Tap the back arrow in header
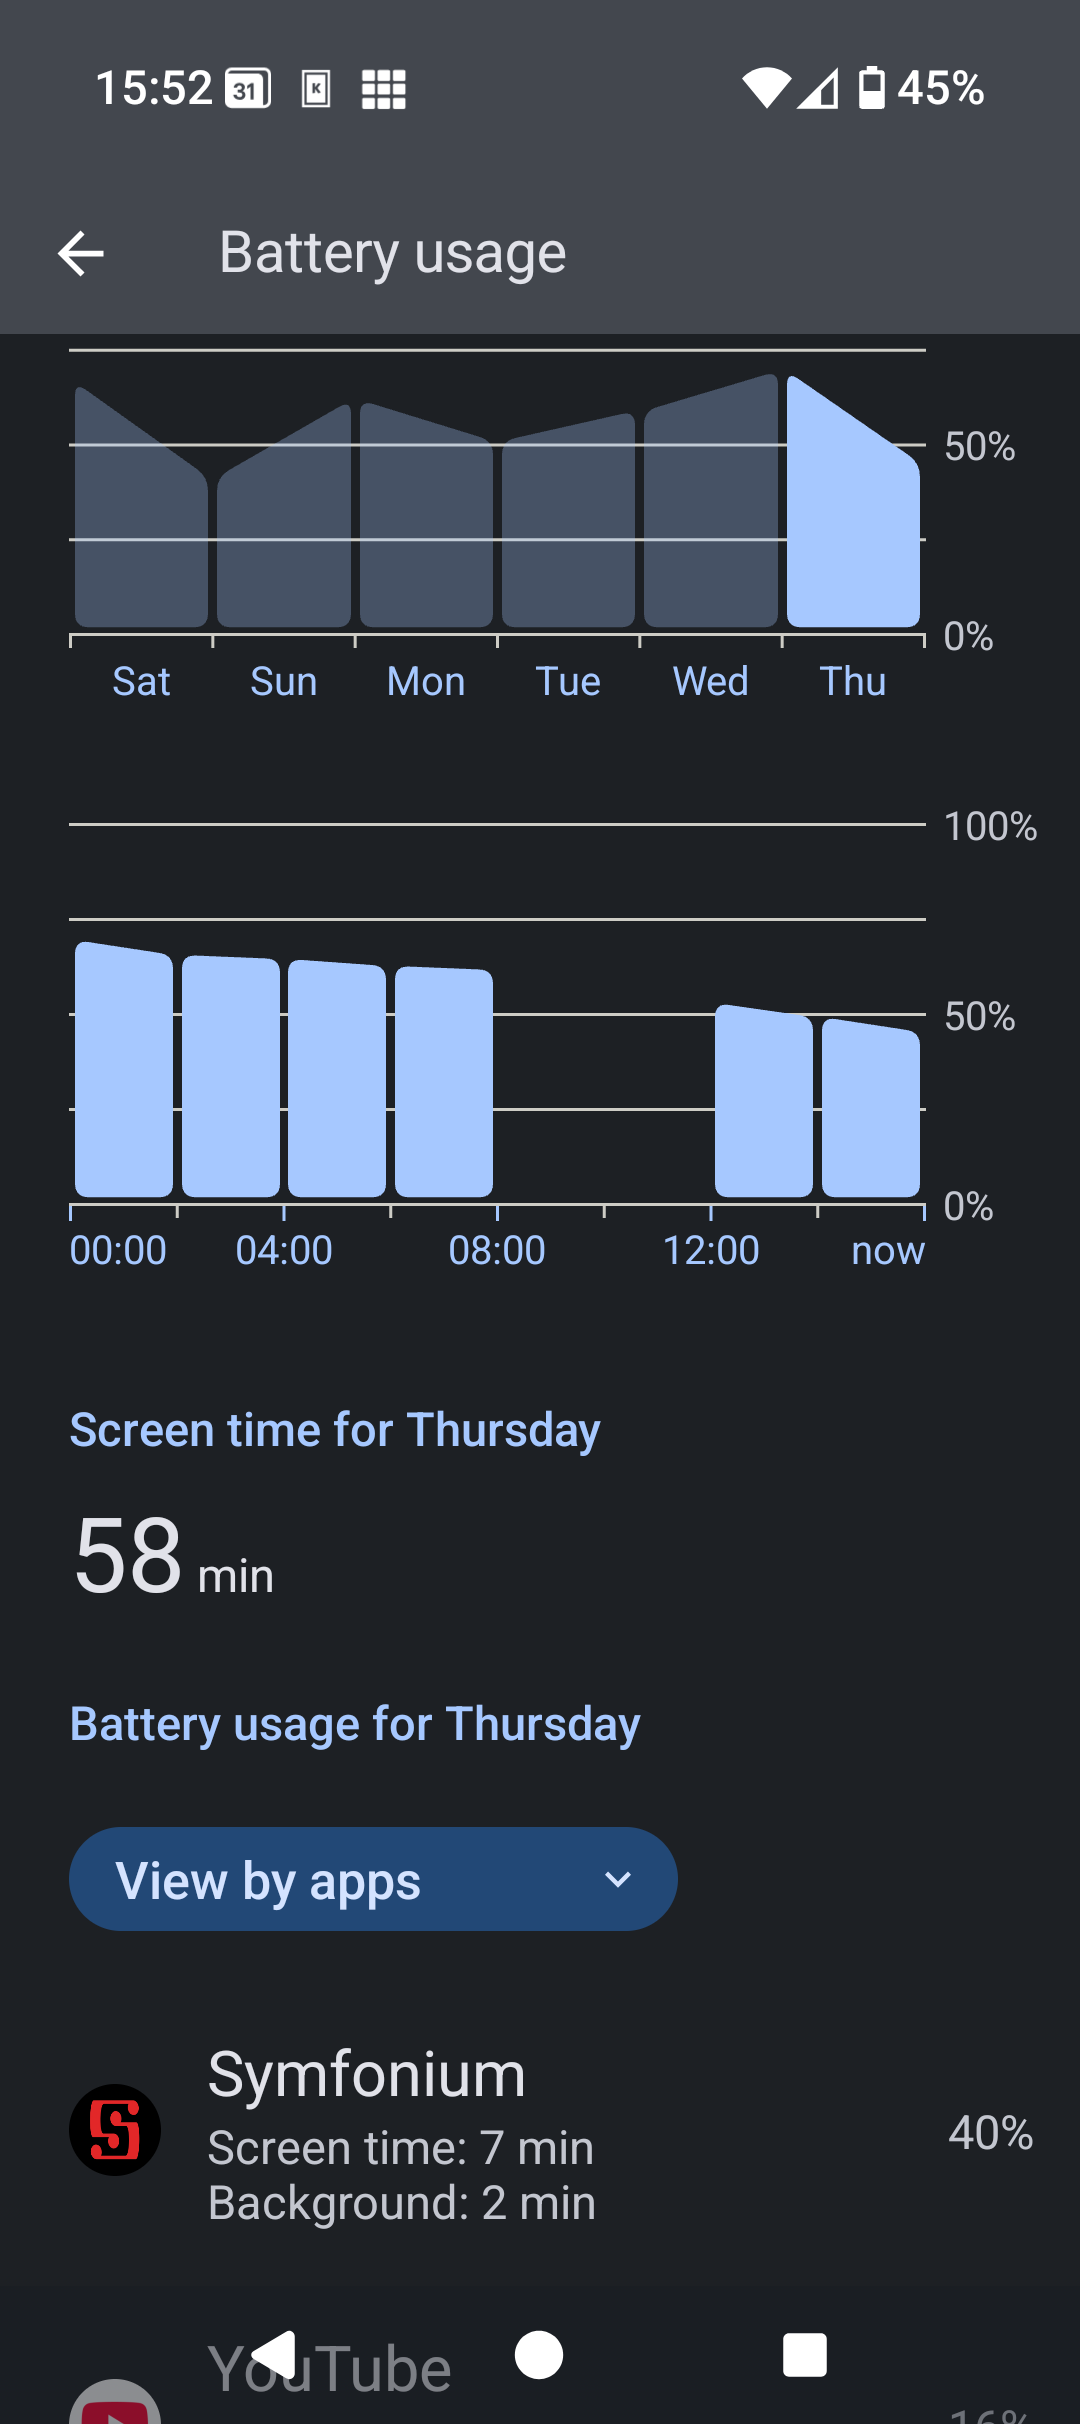This screenshot has width=1080, height=2424. coord(81,253)
